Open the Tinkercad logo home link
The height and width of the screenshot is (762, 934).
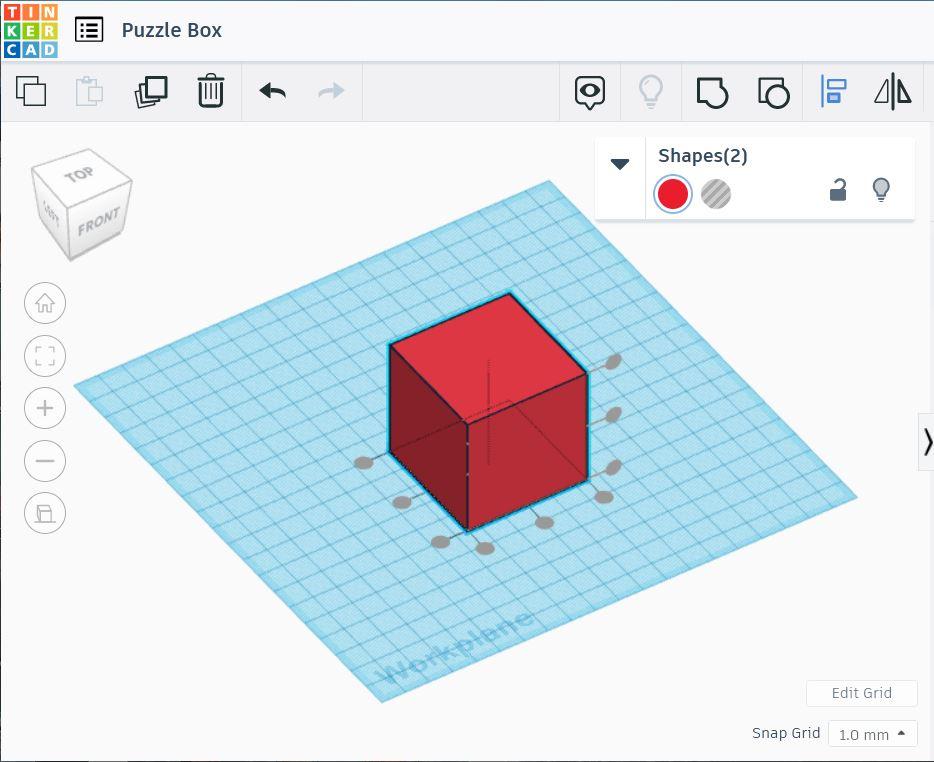30,30
